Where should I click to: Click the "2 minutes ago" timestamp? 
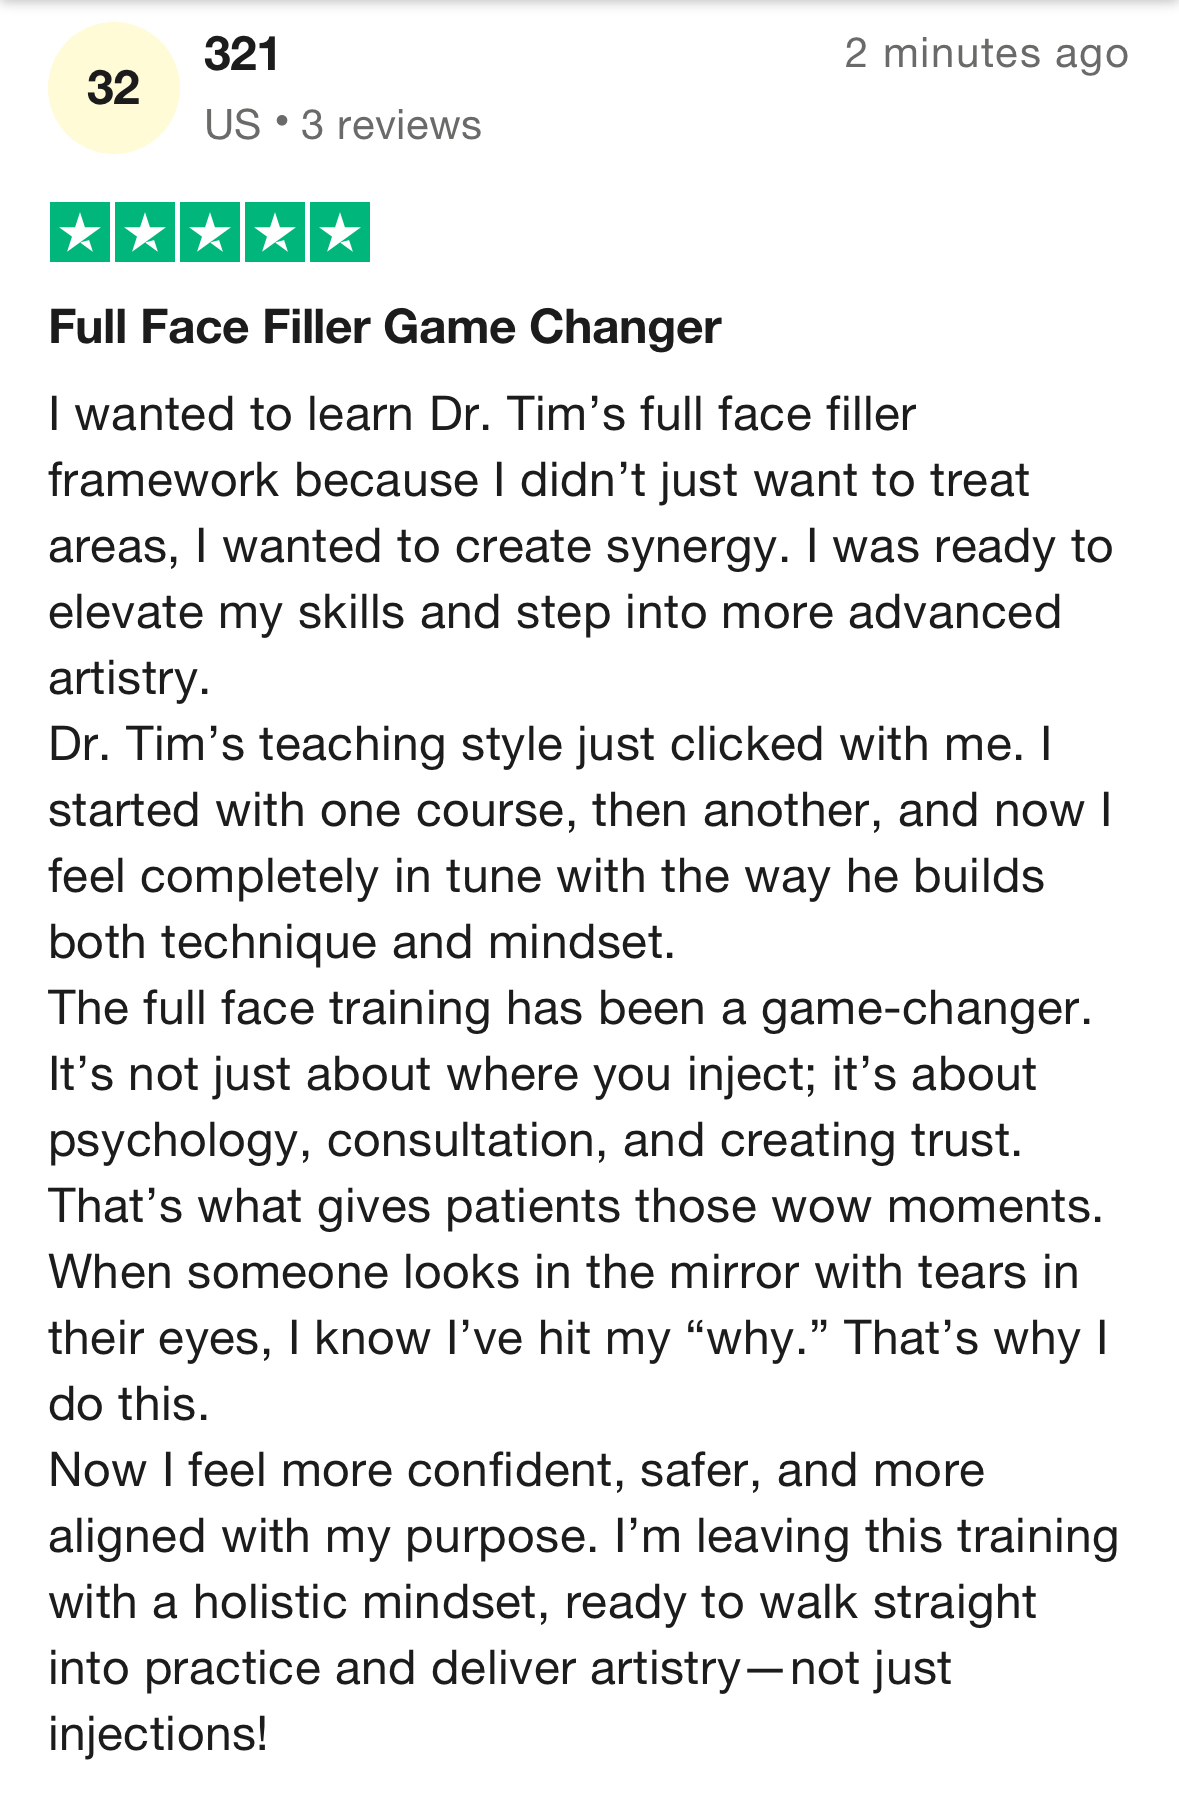(x=986, y=54)
